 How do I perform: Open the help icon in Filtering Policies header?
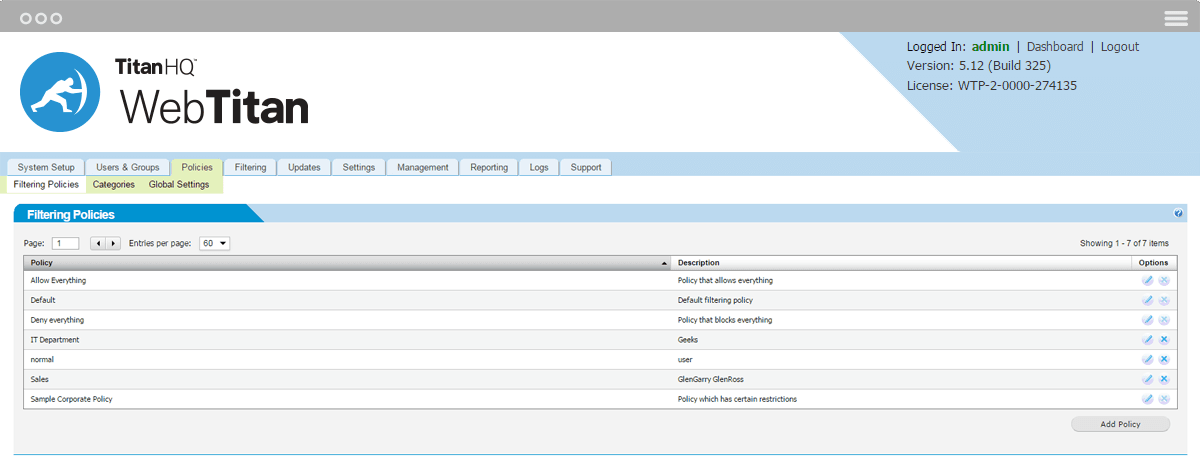tap(1178, 214)
